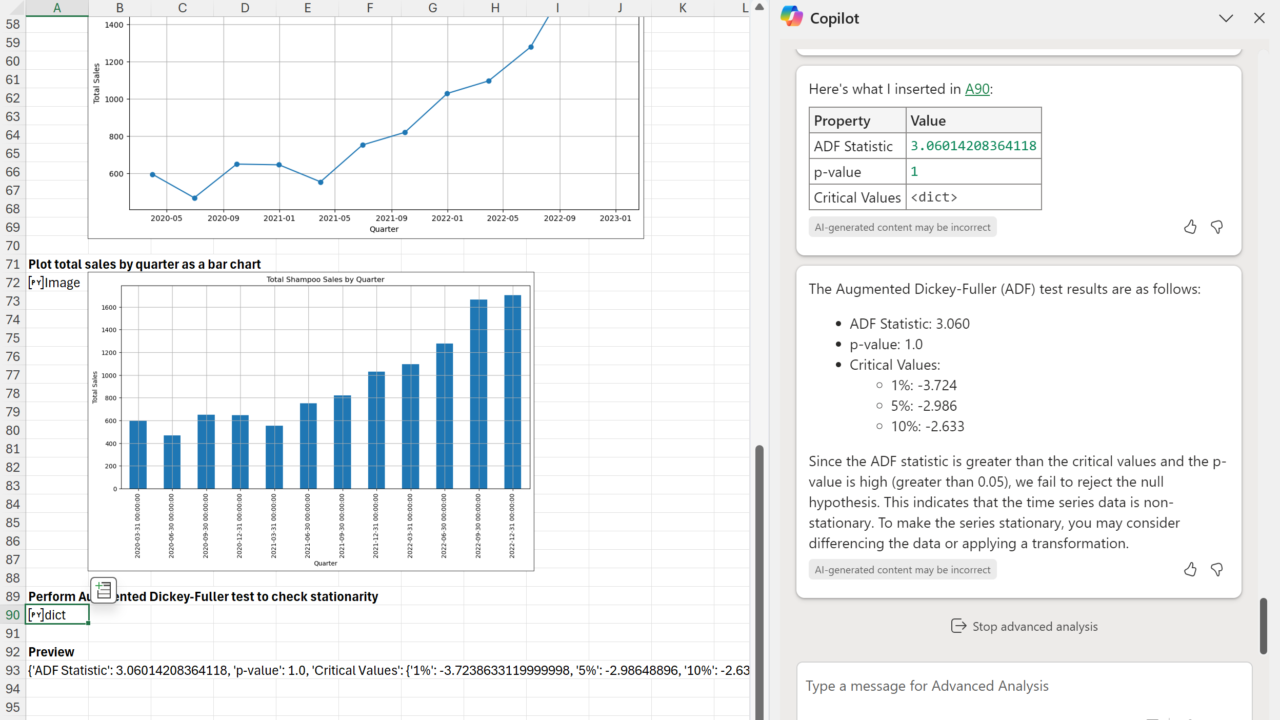The image size is (1280, 720).
Task: Select the row 93 header
Action: click(x=13, y=670)
